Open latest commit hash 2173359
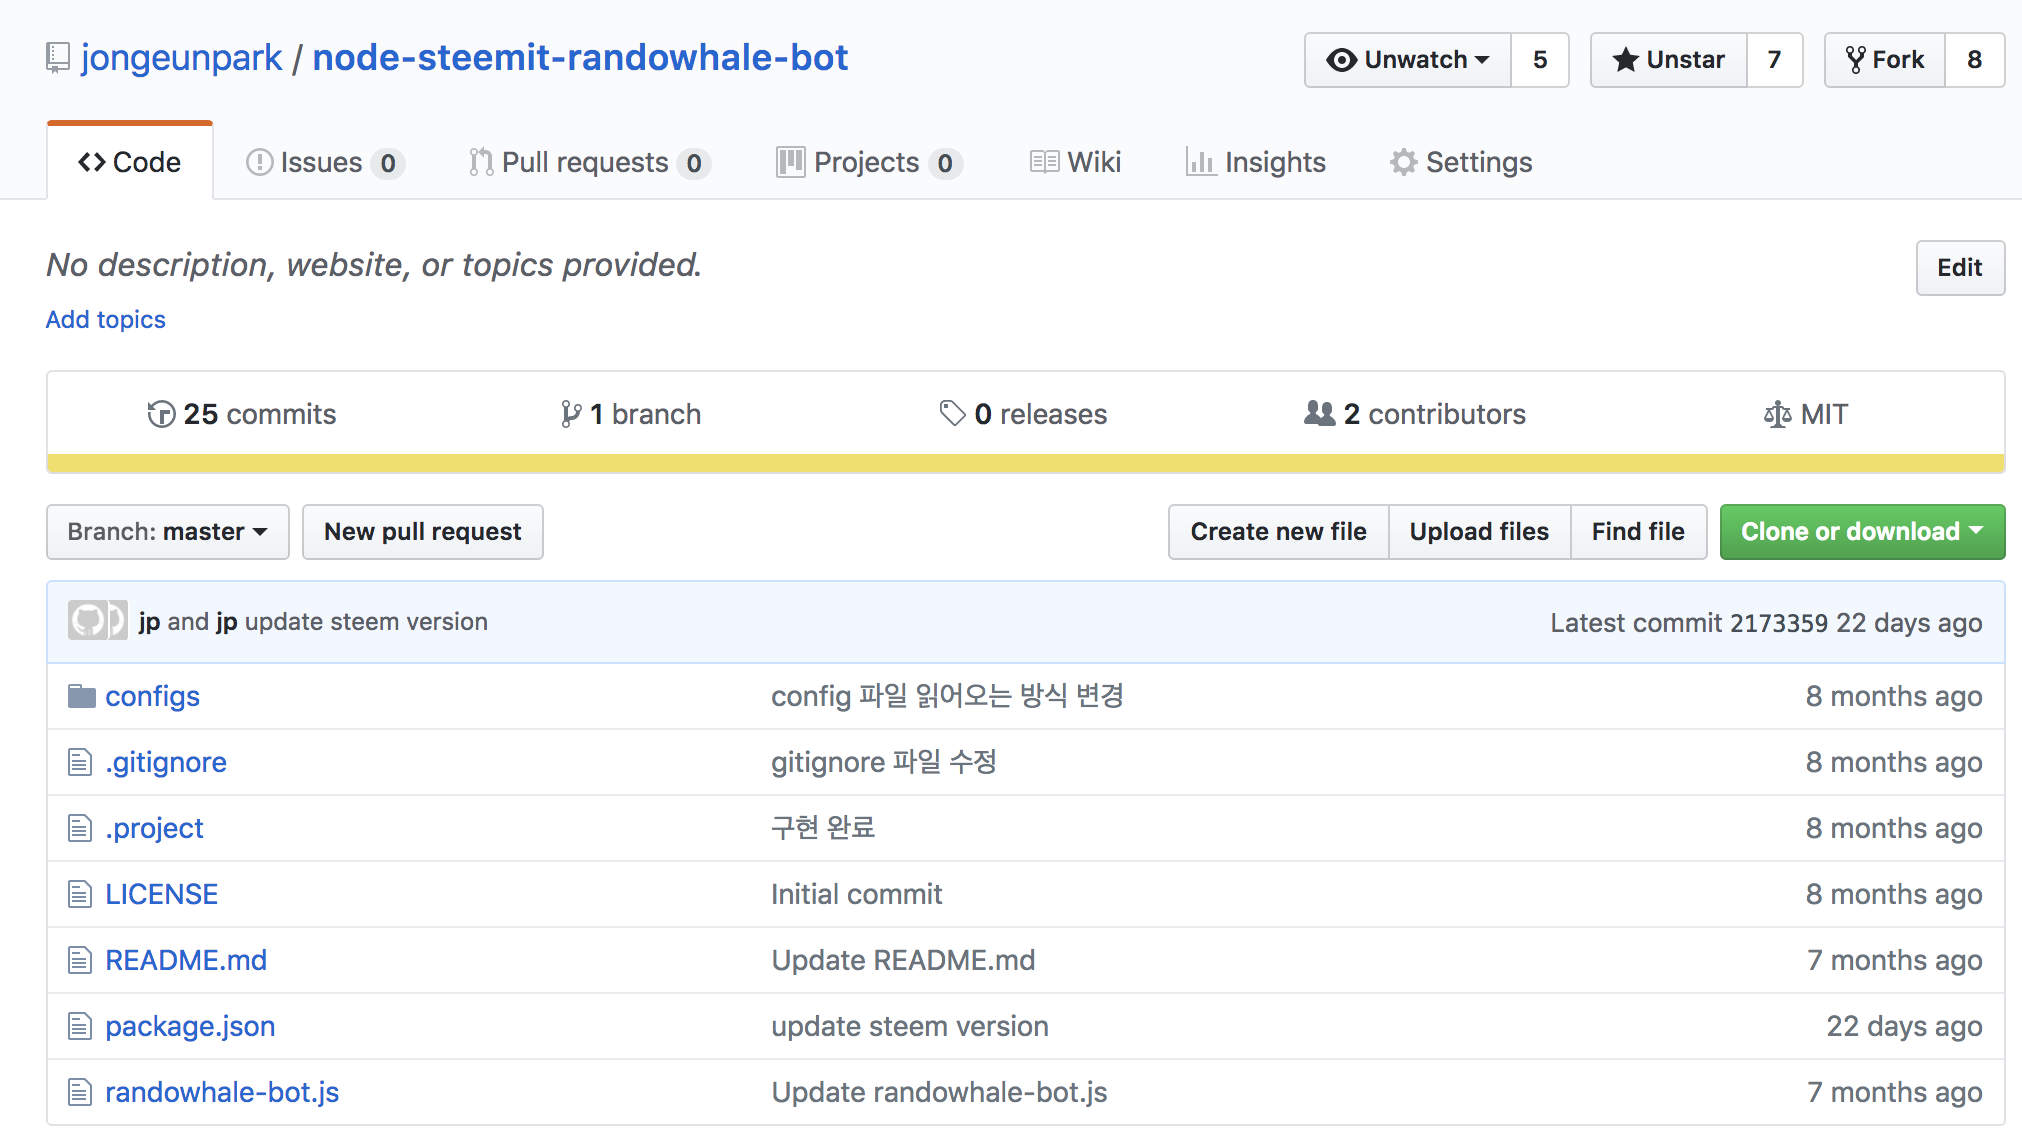Image resolution: width=2022 pixels, height=1144 pixels. [x=1779, y=623]
